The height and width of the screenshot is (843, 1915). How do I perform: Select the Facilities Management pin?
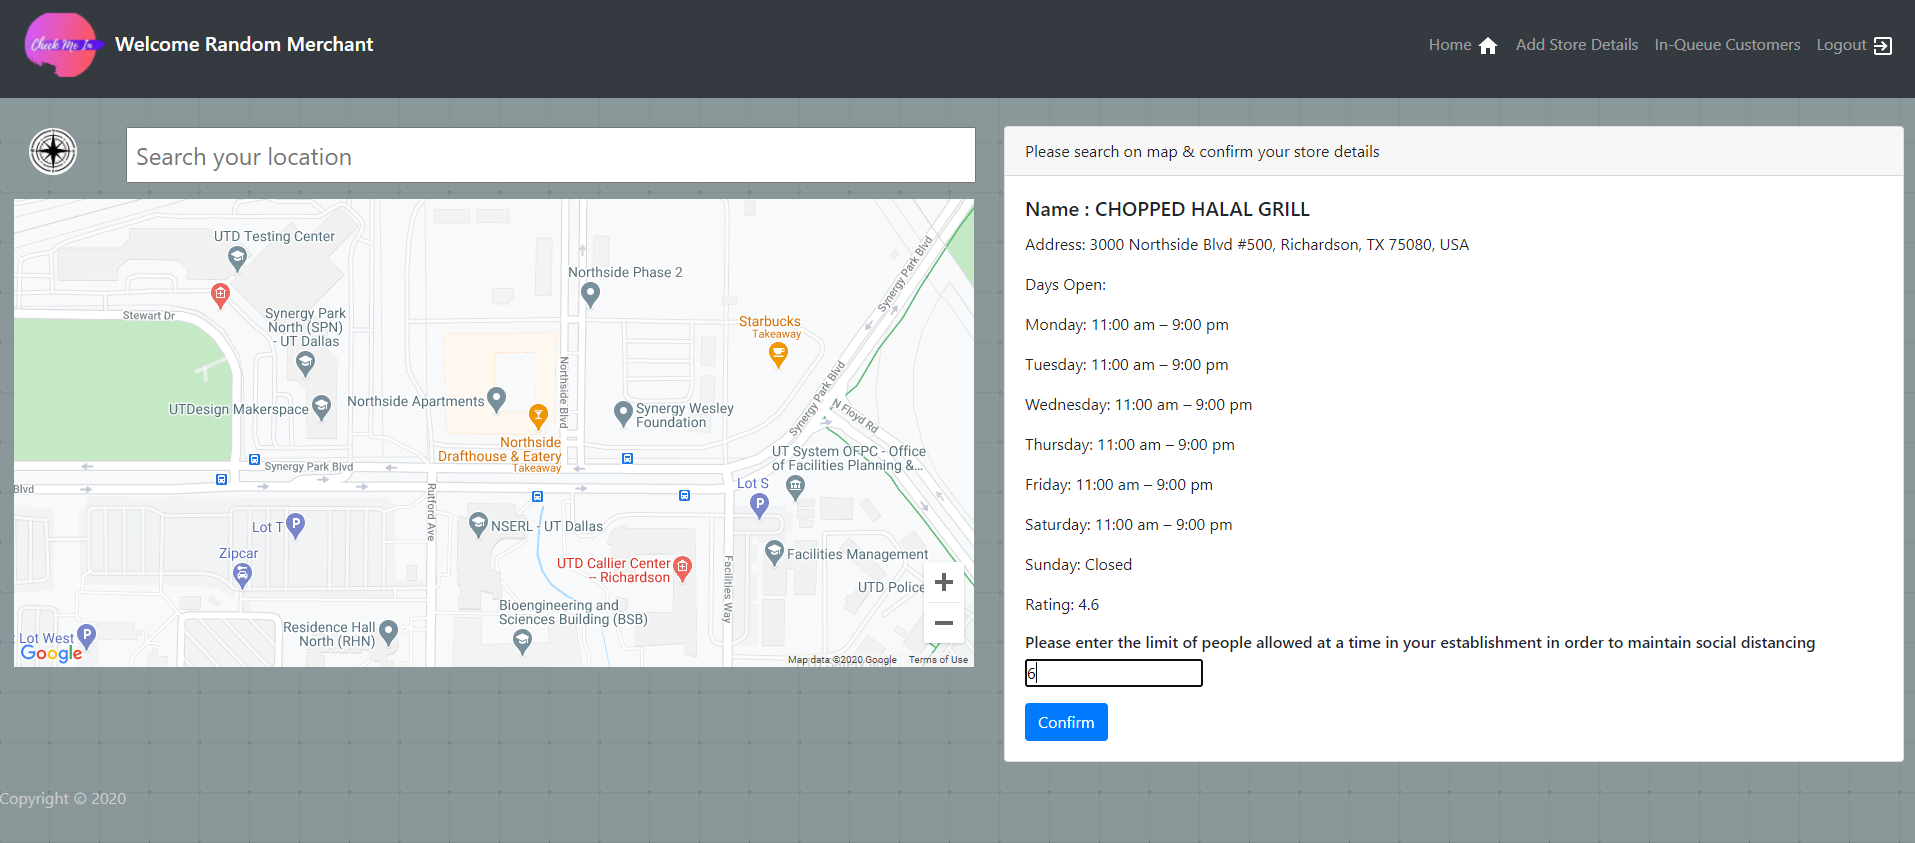(x=774, y=553)
